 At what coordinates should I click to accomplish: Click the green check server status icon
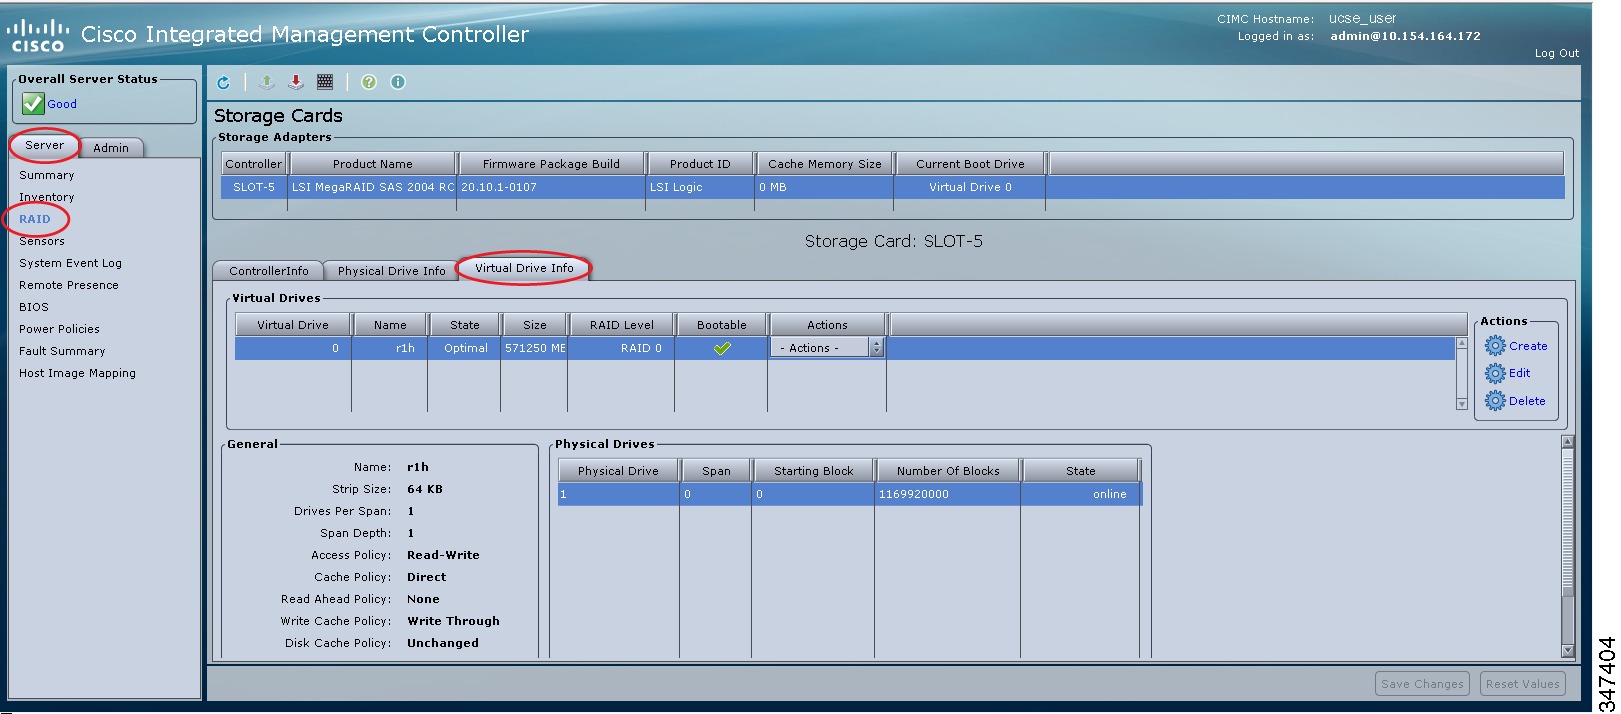tap(33, 104)
